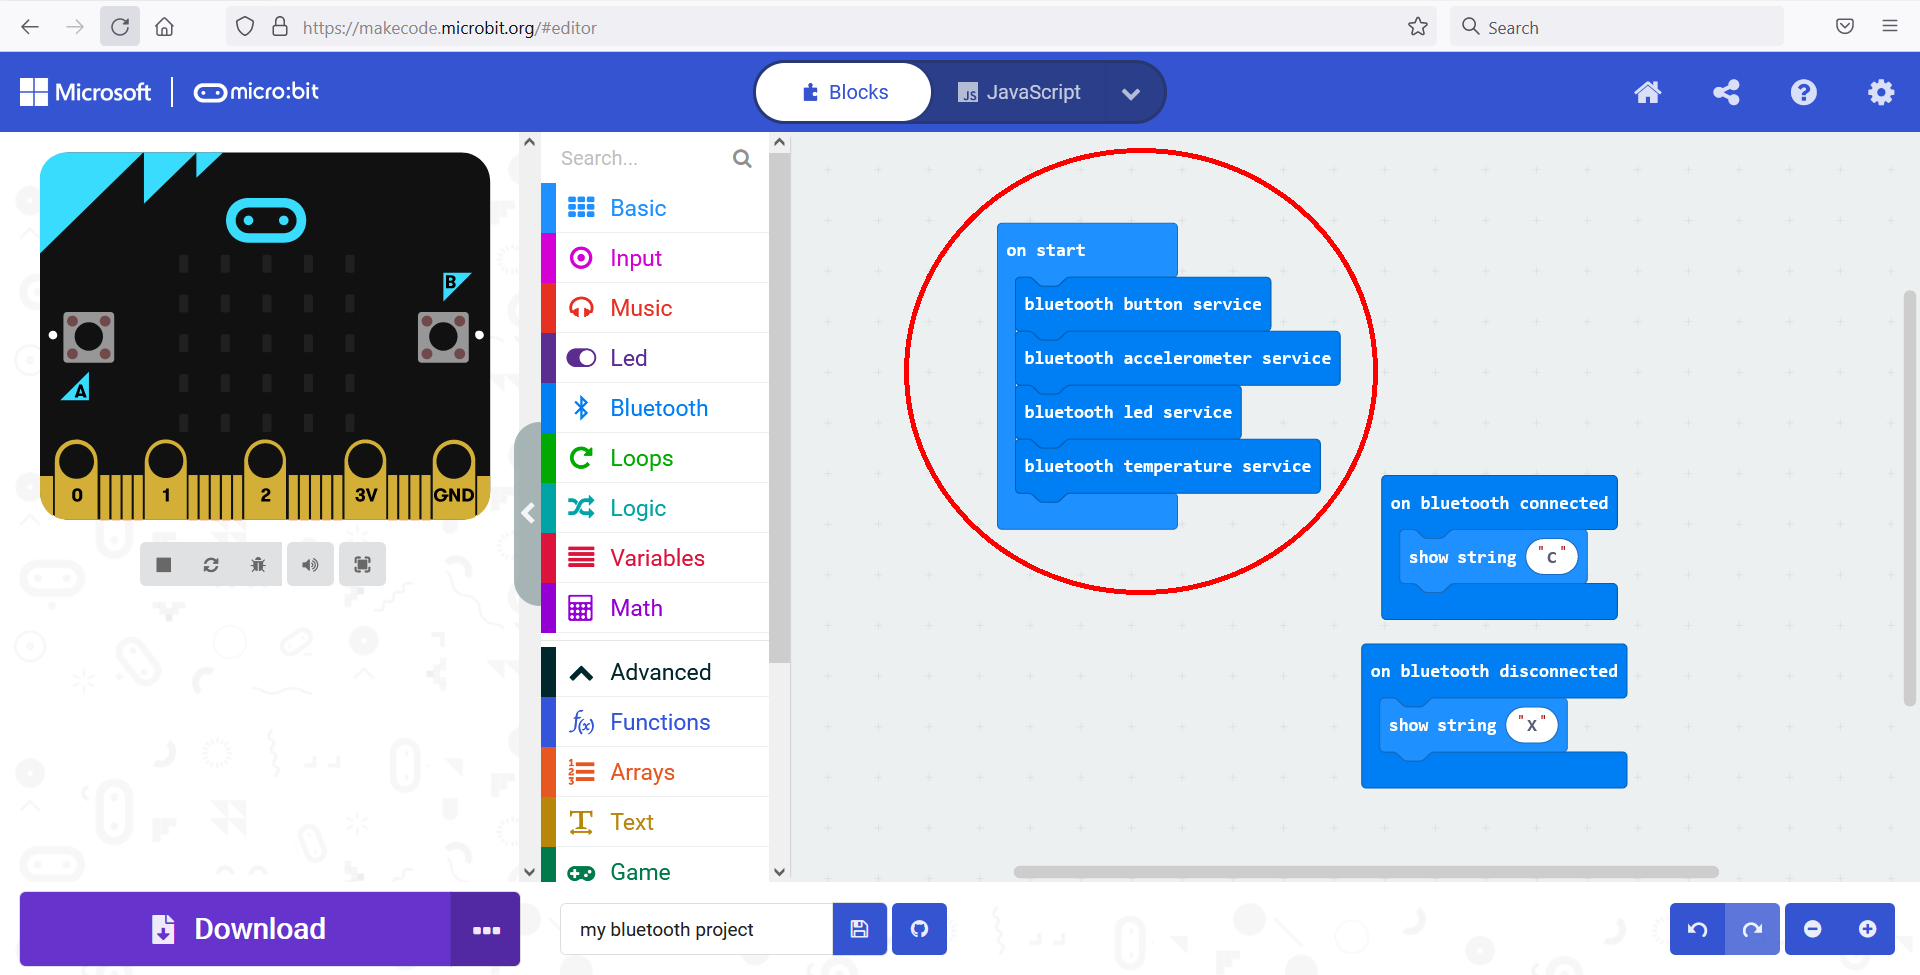
Task: Open the Bluetooth toolbox category
Action: [x=655, y=408]
